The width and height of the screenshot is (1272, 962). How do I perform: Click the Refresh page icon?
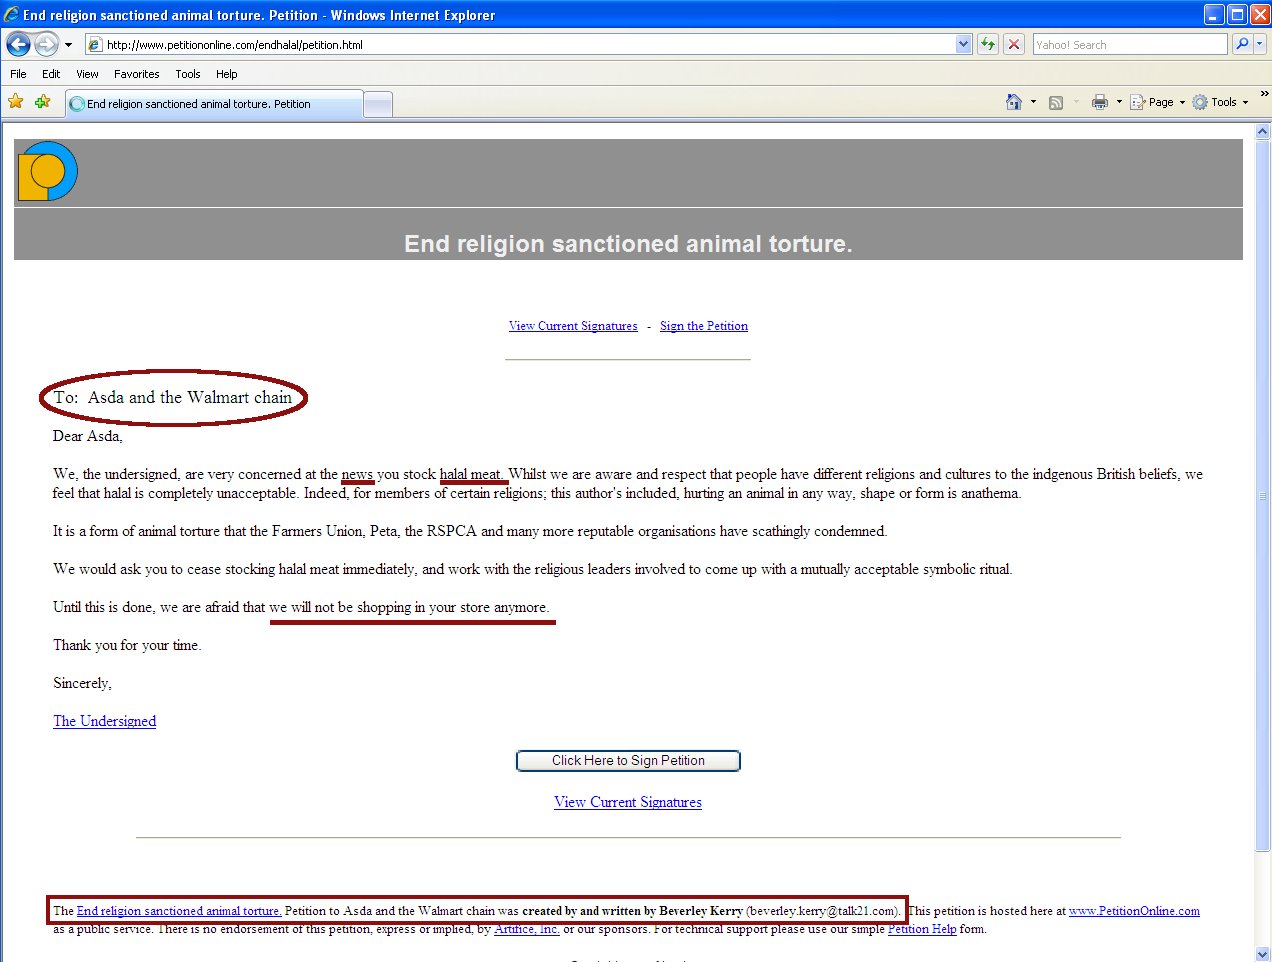point(988,44)
